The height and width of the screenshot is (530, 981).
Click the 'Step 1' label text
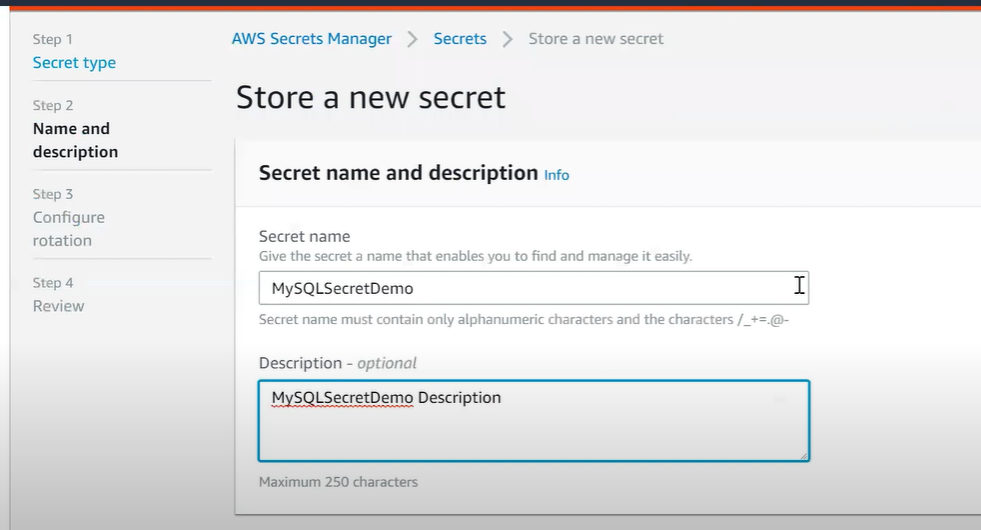pos(53,39)
